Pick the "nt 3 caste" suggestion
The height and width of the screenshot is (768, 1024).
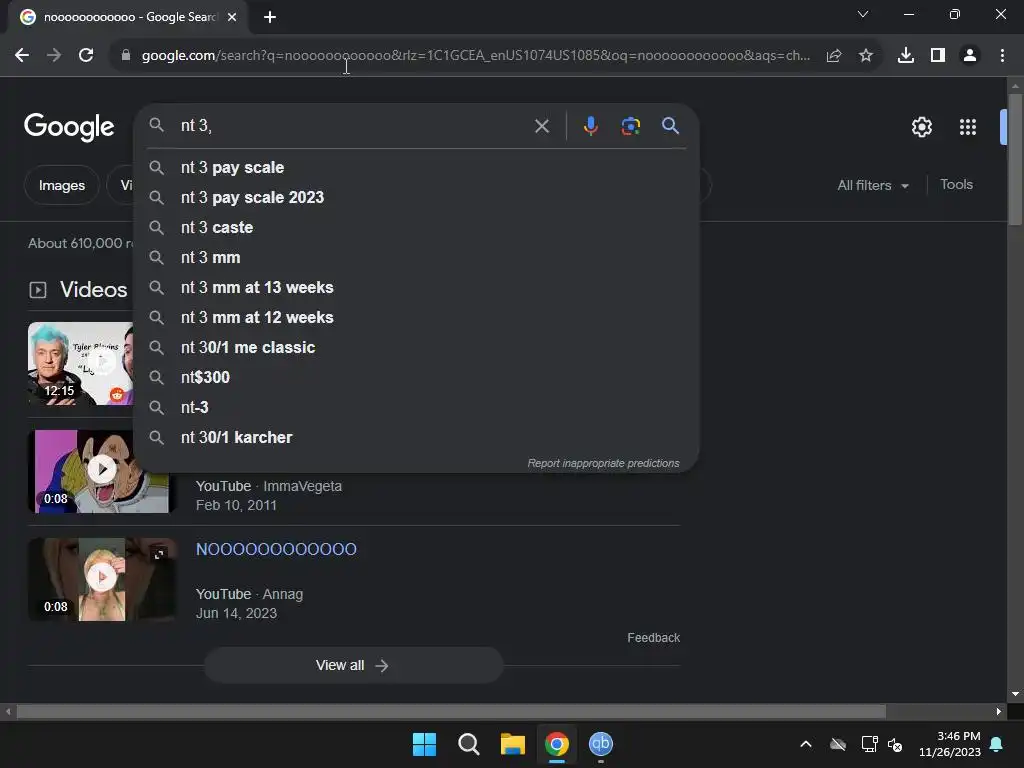point(417,228)
